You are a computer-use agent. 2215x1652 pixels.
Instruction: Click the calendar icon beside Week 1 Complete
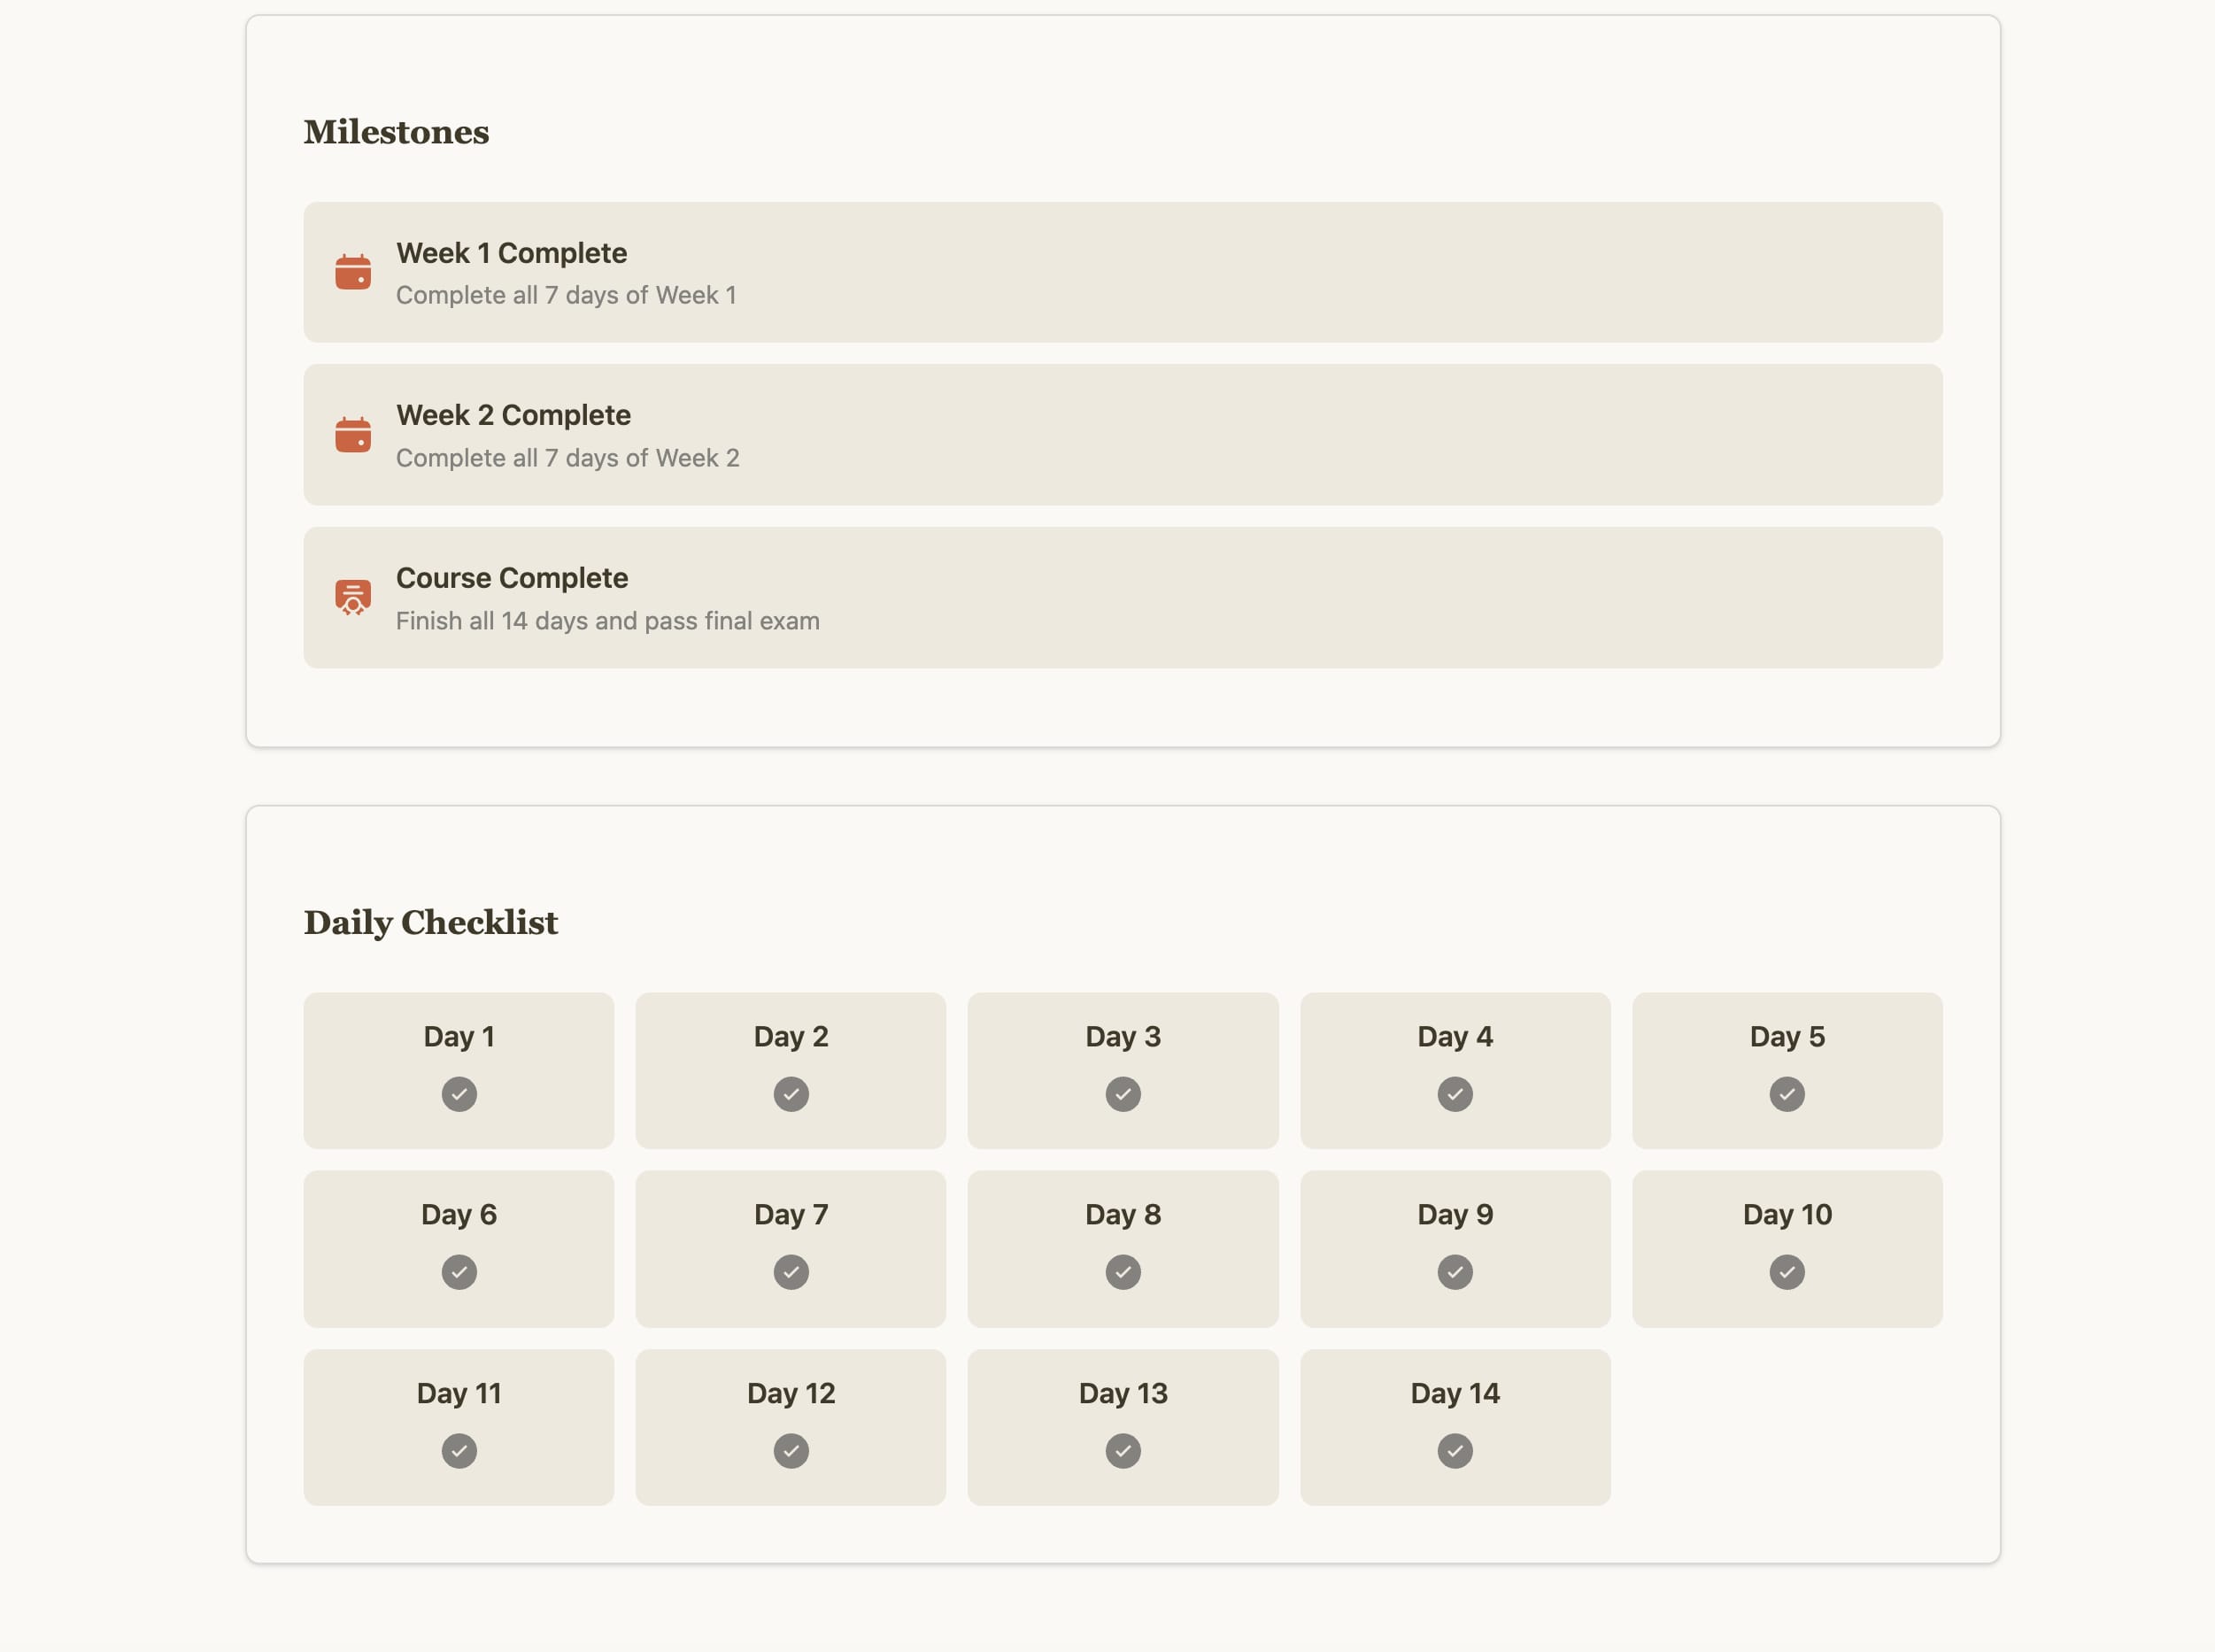click(353, 272)
